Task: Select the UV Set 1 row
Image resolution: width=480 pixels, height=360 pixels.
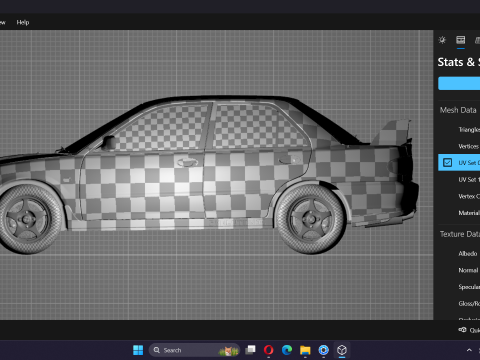Action: (459, 179)
